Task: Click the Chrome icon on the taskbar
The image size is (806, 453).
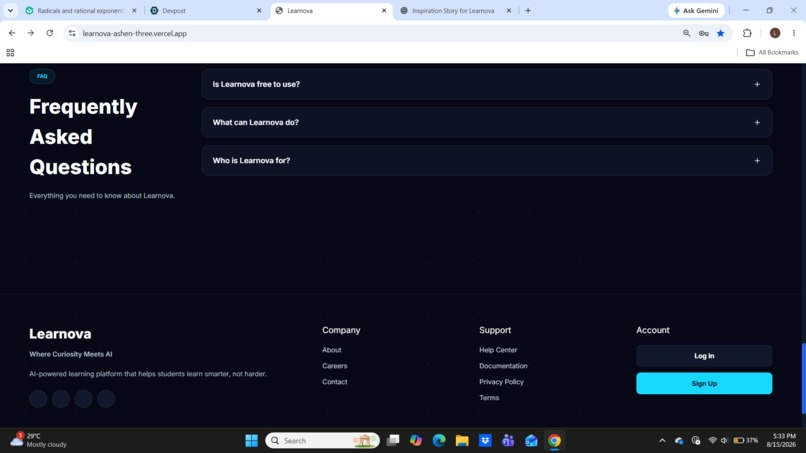Action: click(554, 441)
